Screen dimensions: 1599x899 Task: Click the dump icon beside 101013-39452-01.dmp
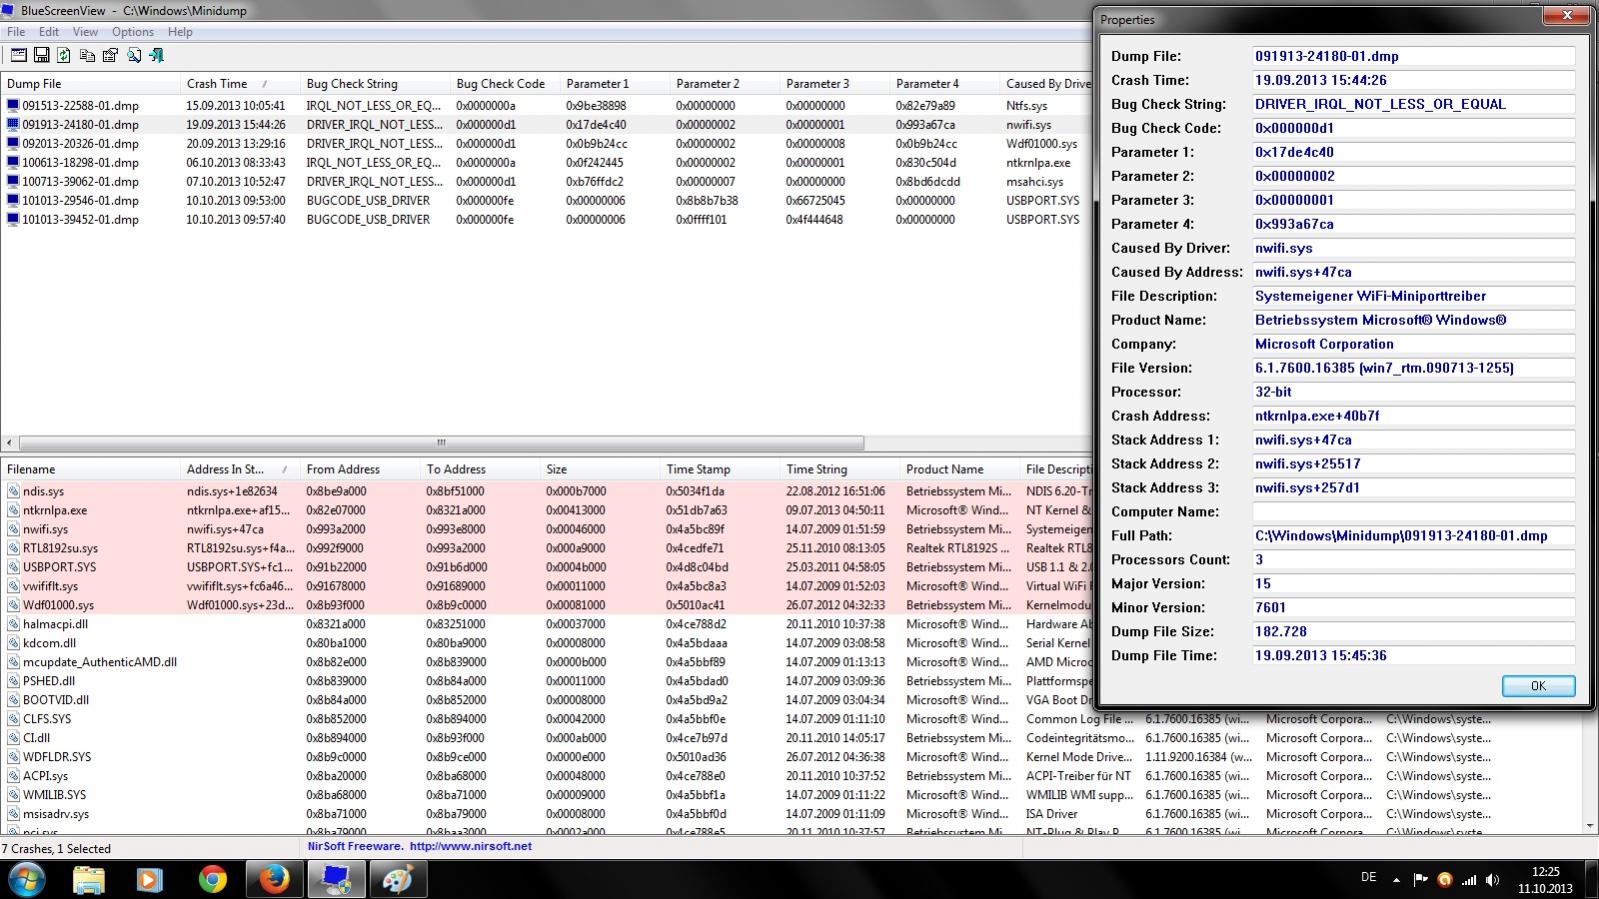tap(13, 219)
